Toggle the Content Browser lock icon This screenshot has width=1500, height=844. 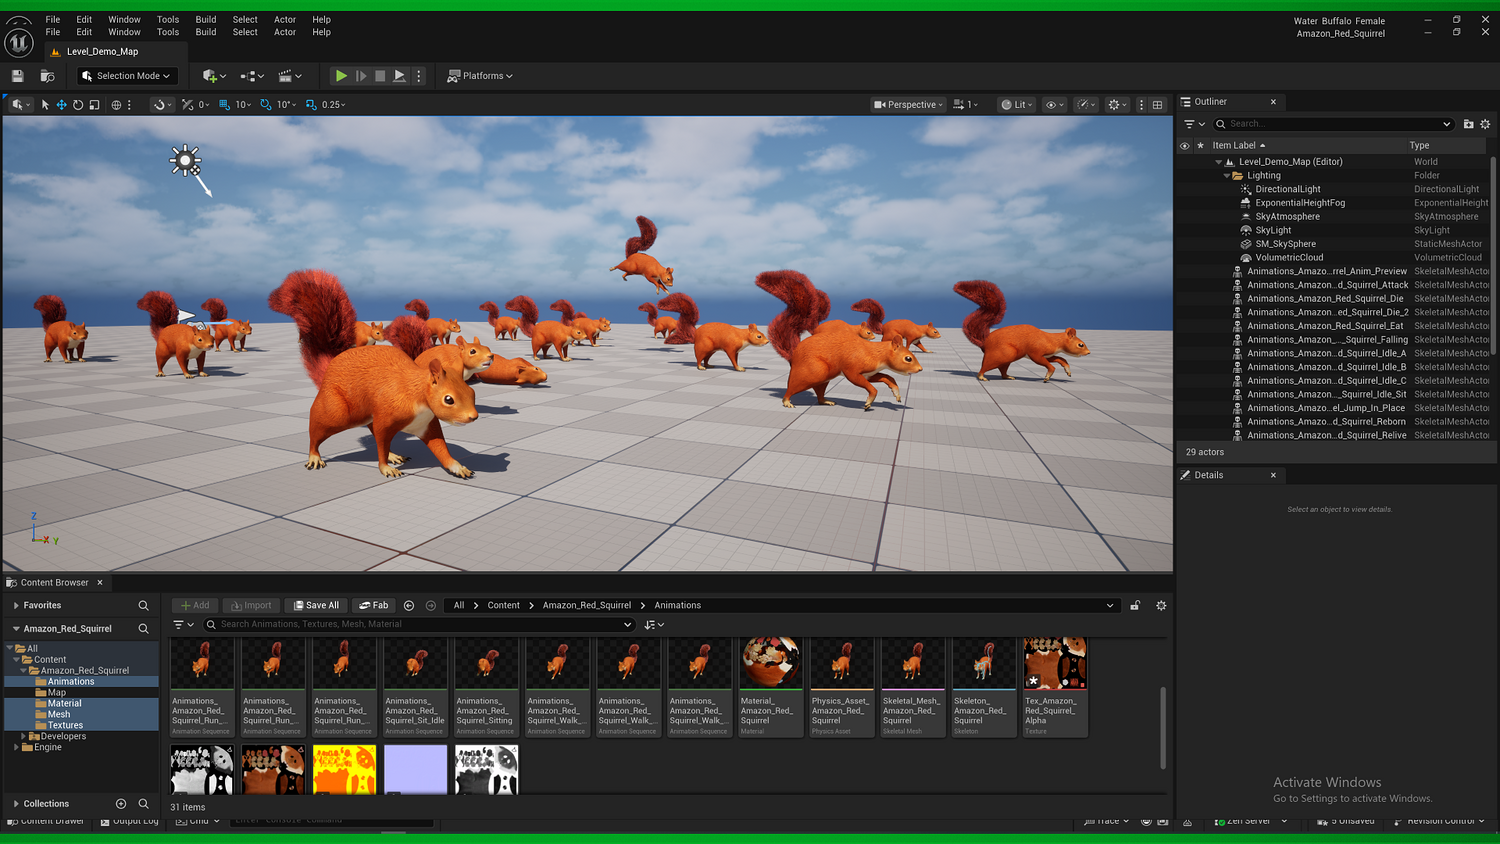[1135, 605]
